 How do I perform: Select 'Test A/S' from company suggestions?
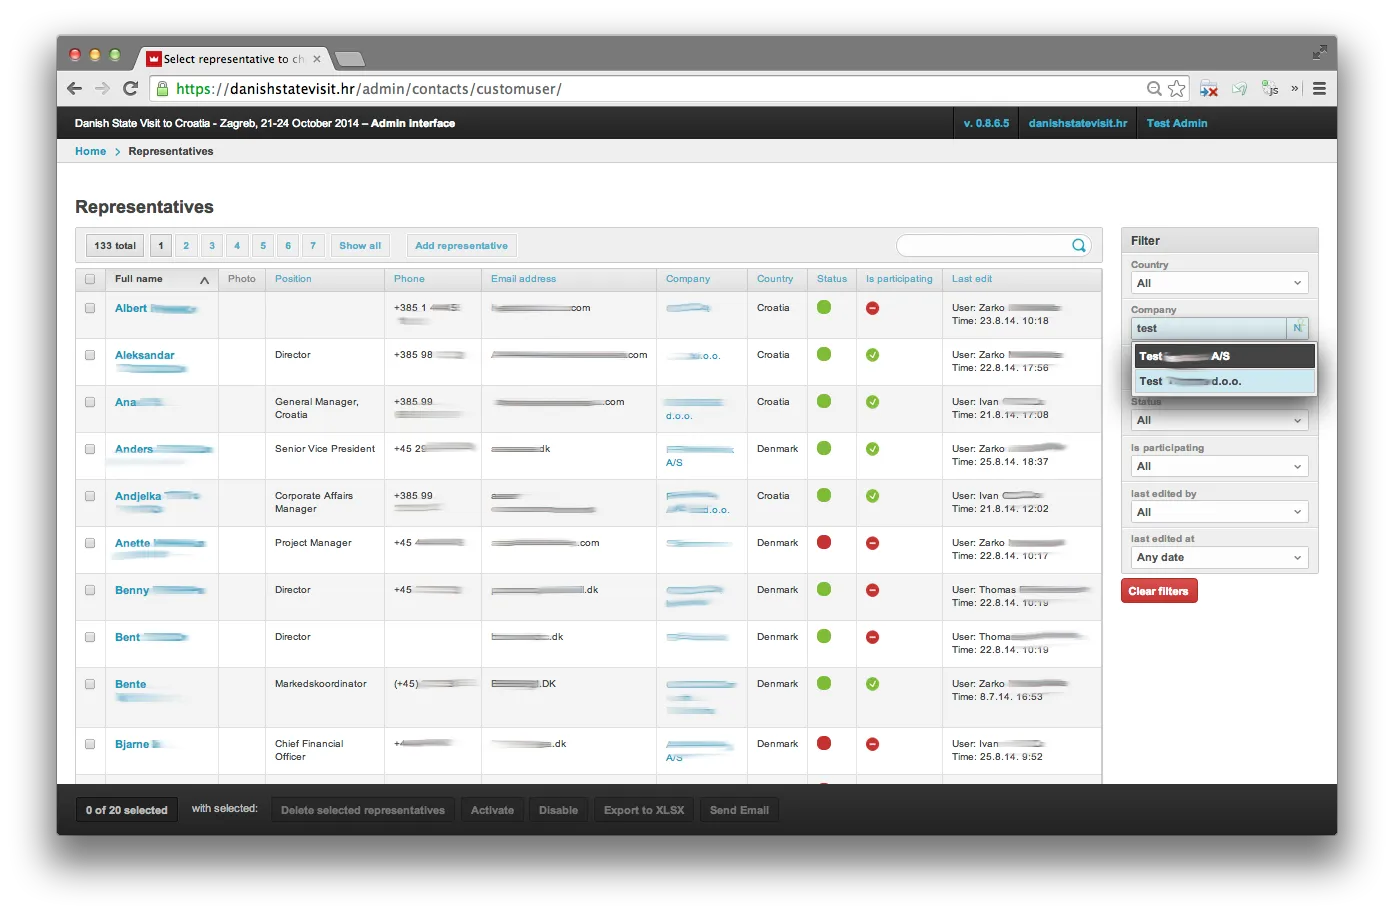click(1224, 355)
